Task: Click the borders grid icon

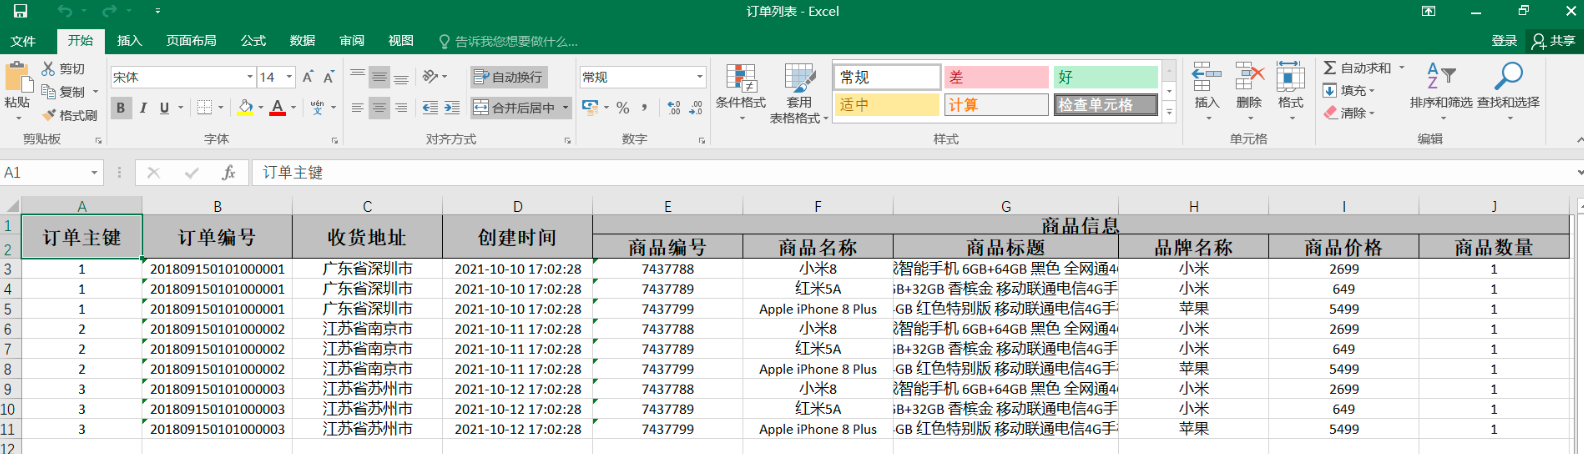Action: pyautogui.click(x=204, y=107)
